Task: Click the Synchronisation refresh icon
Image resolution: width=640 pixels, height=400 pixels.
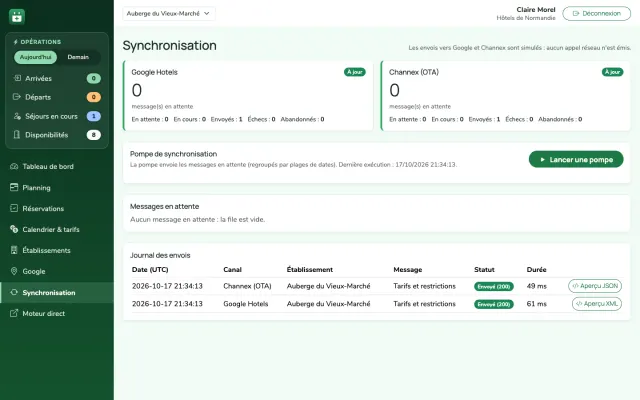Action: pos(14,292)
